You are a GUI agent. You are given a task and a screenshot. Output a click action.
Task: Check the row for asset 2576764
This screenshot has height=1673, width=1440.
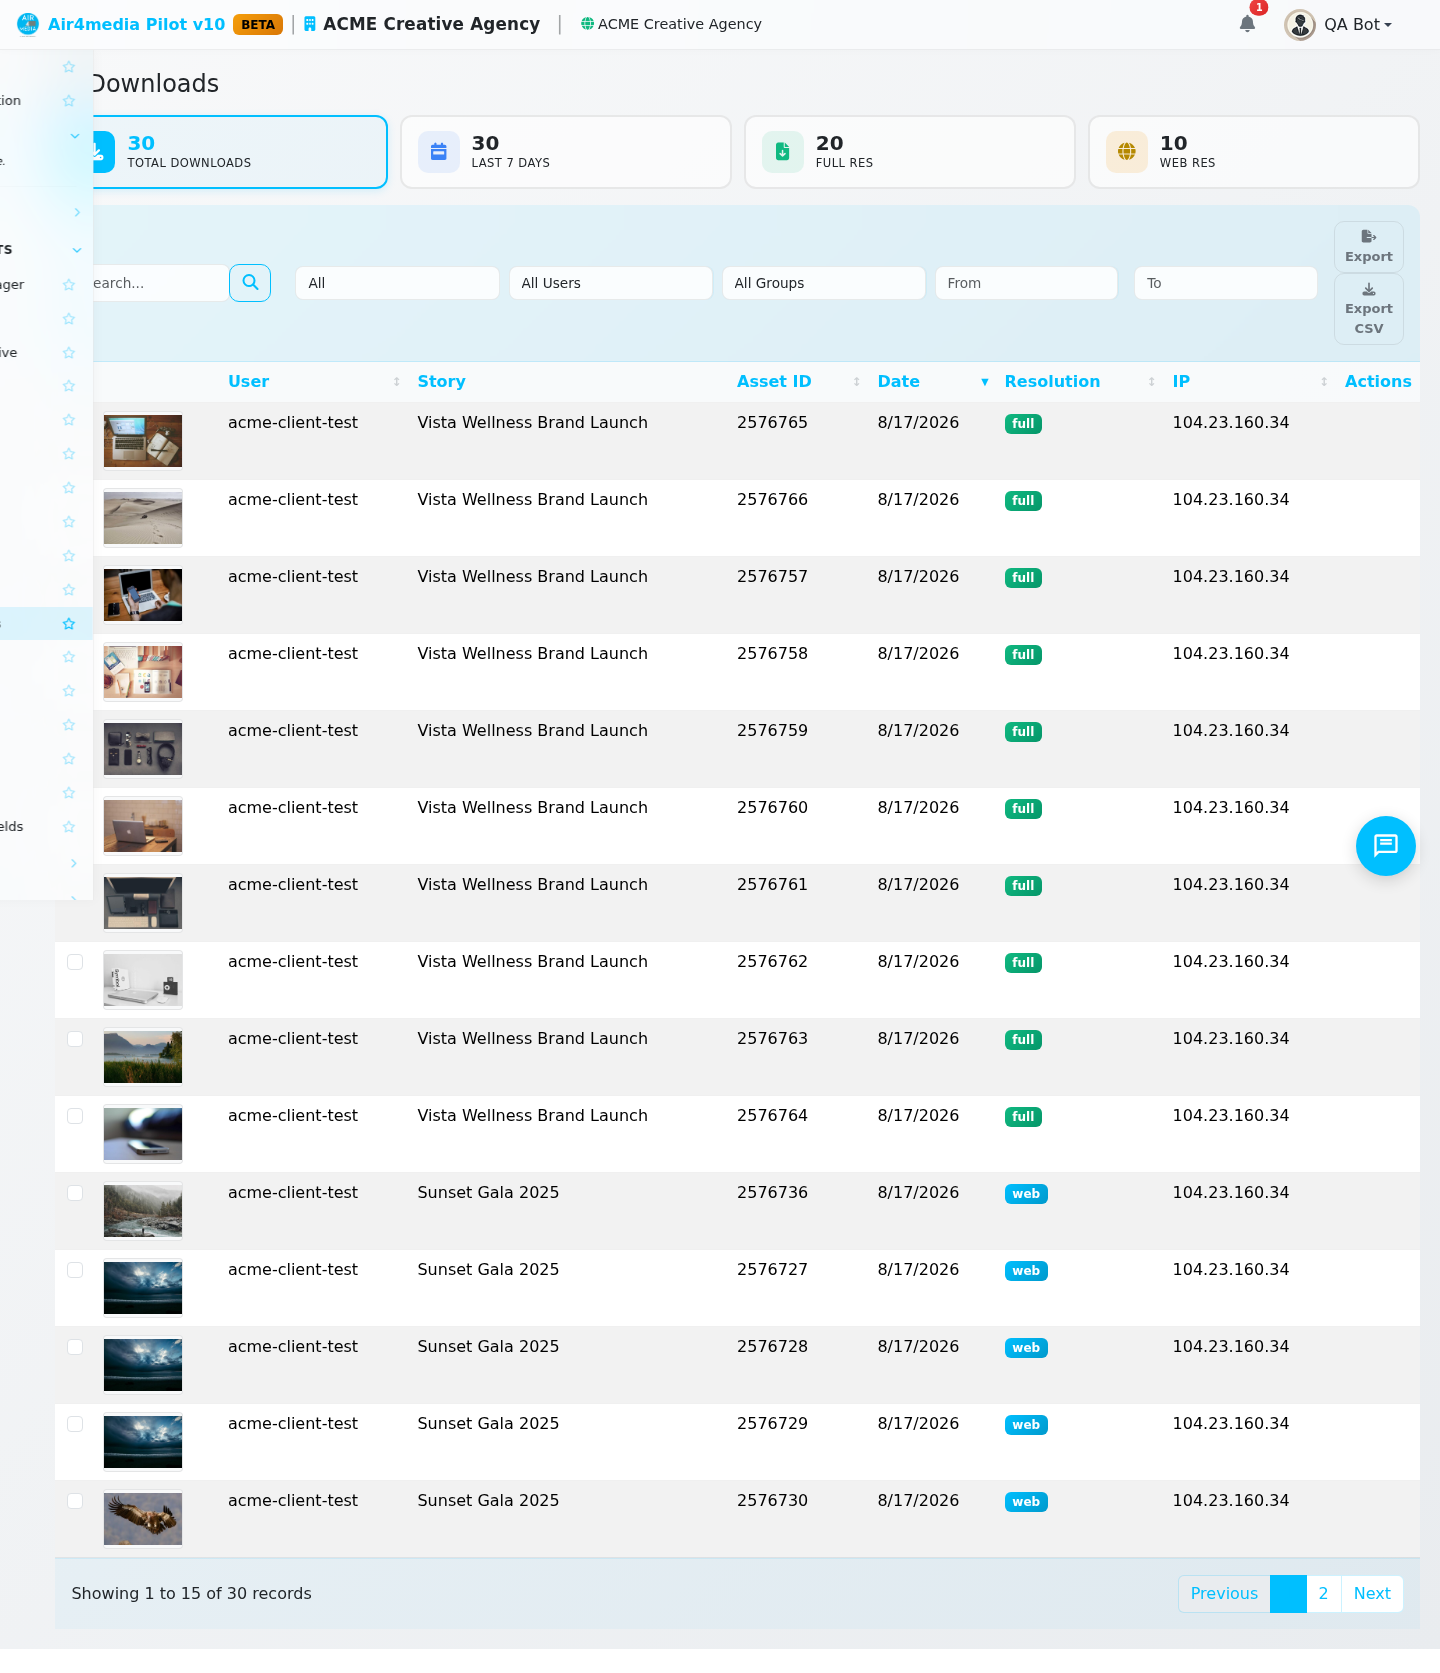pos(75,1116)
